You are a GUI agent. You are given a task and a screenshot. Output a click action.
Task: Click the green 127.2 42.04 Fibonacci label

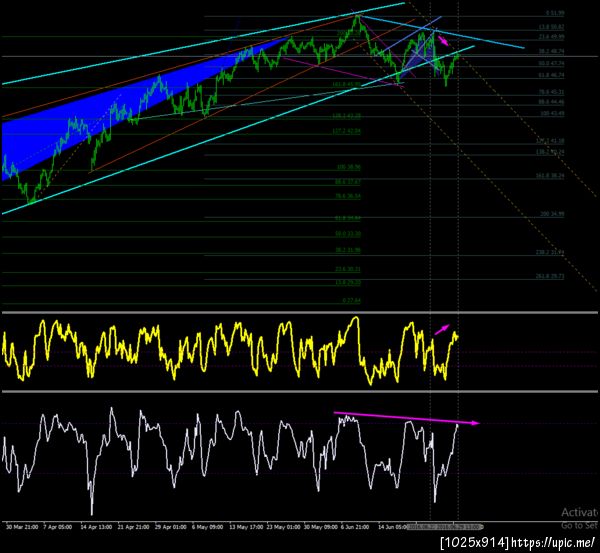coord(347,131)
